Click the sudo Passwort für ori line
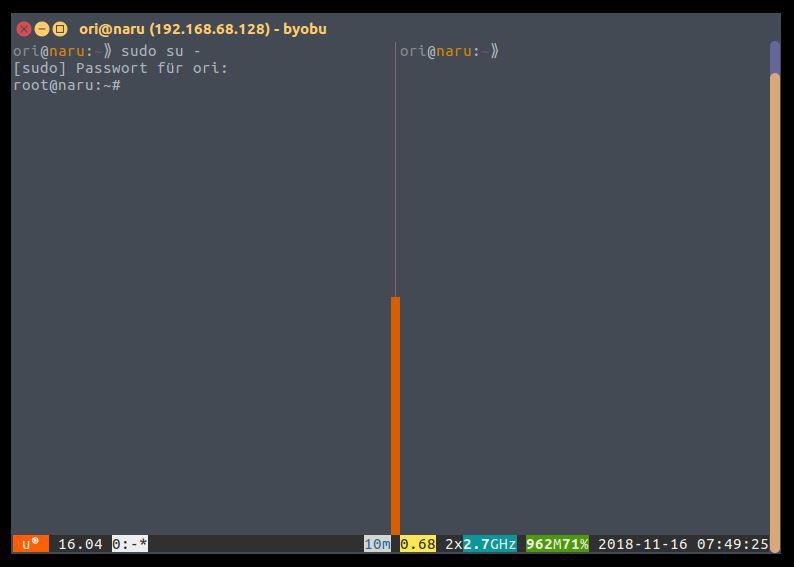 (x=120, y=68)
